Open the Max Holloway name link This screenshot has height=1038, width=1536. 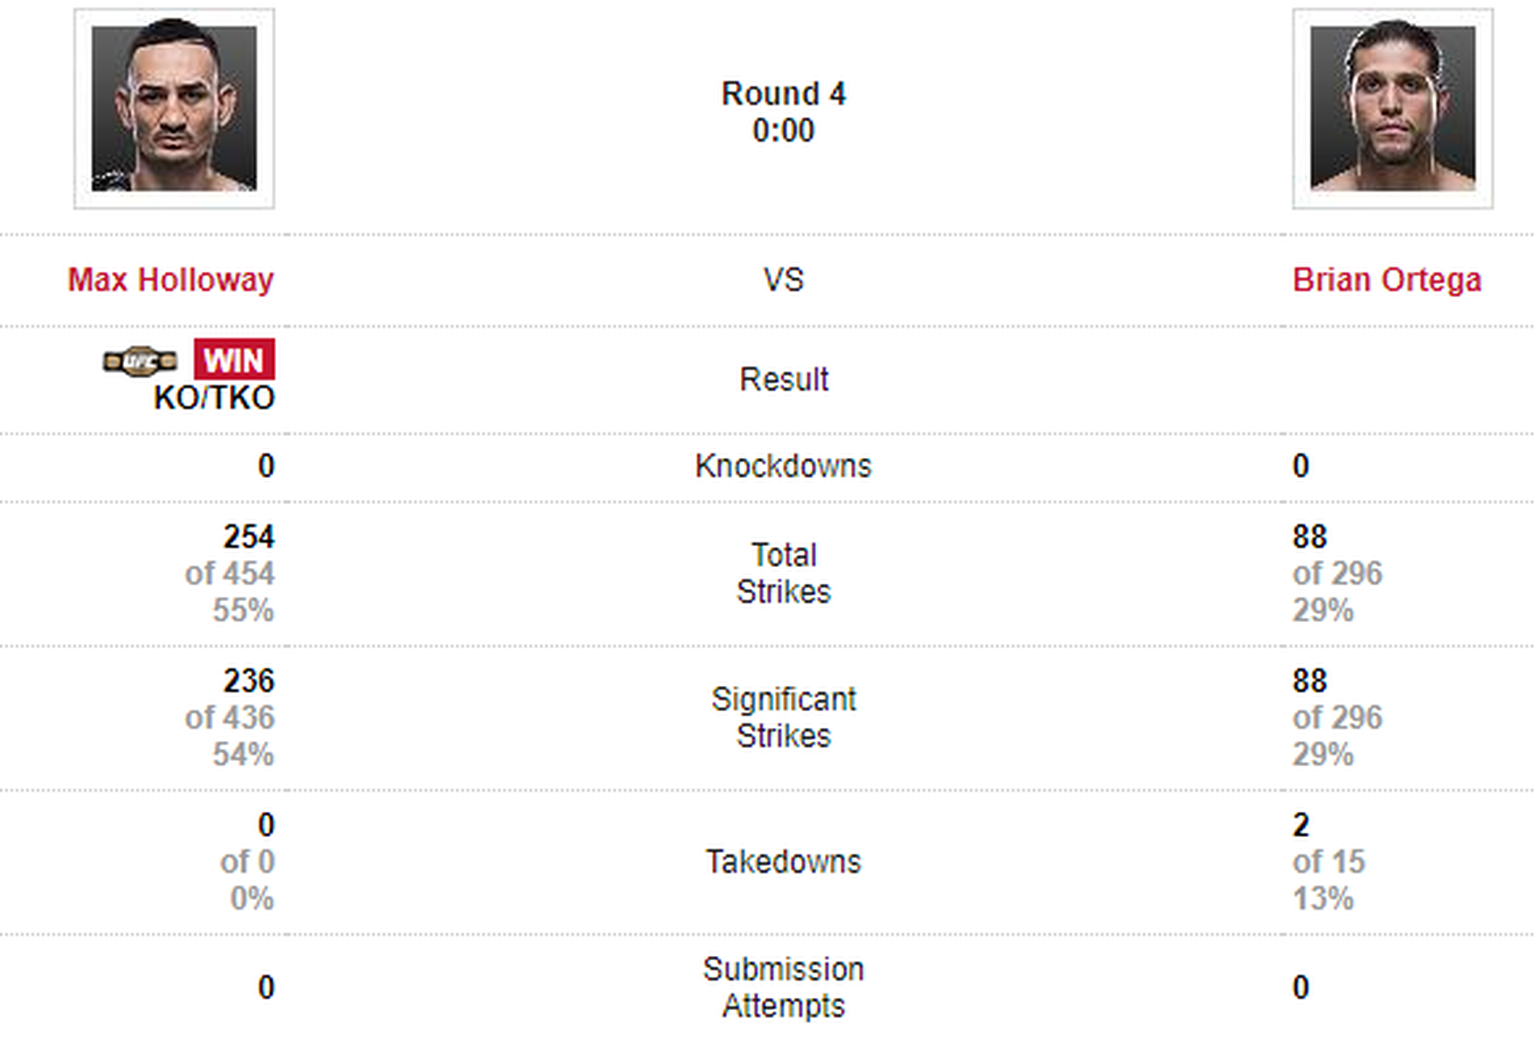171,280
